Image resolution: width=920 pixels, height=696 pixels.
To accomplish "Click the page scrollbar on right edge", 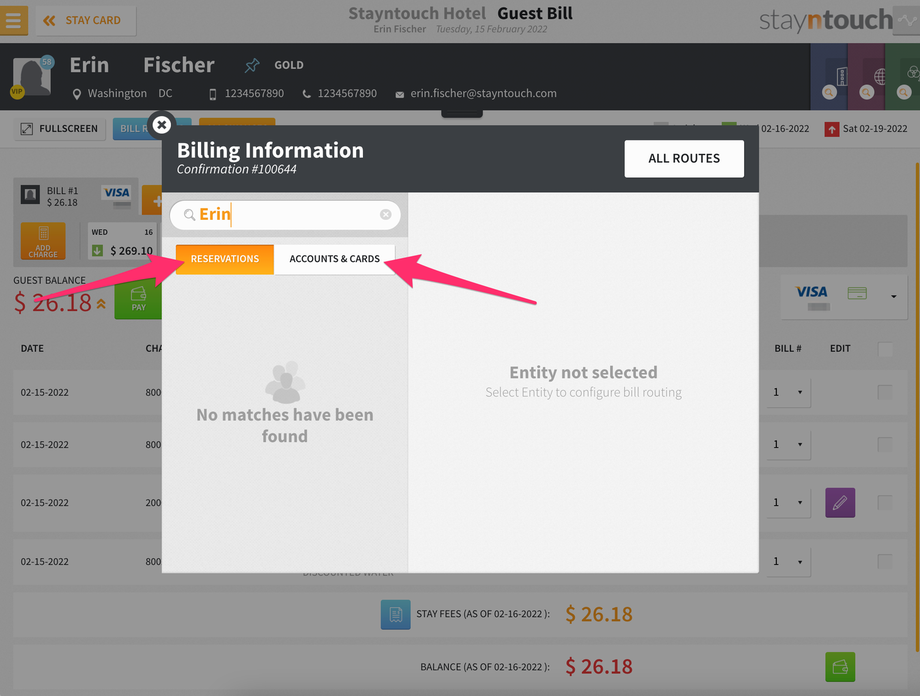I will [x=918, y=405].
